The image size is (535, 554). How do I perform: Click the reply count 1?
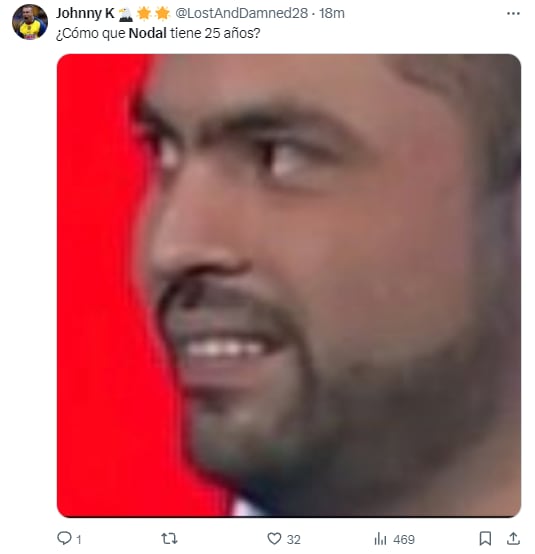coord(79,540)
